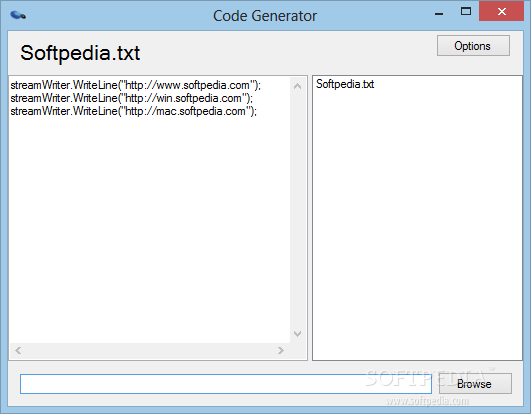Click the code line with www.softpedia.com
Screen dimensions: 531x419
click(x=136, y=85)
